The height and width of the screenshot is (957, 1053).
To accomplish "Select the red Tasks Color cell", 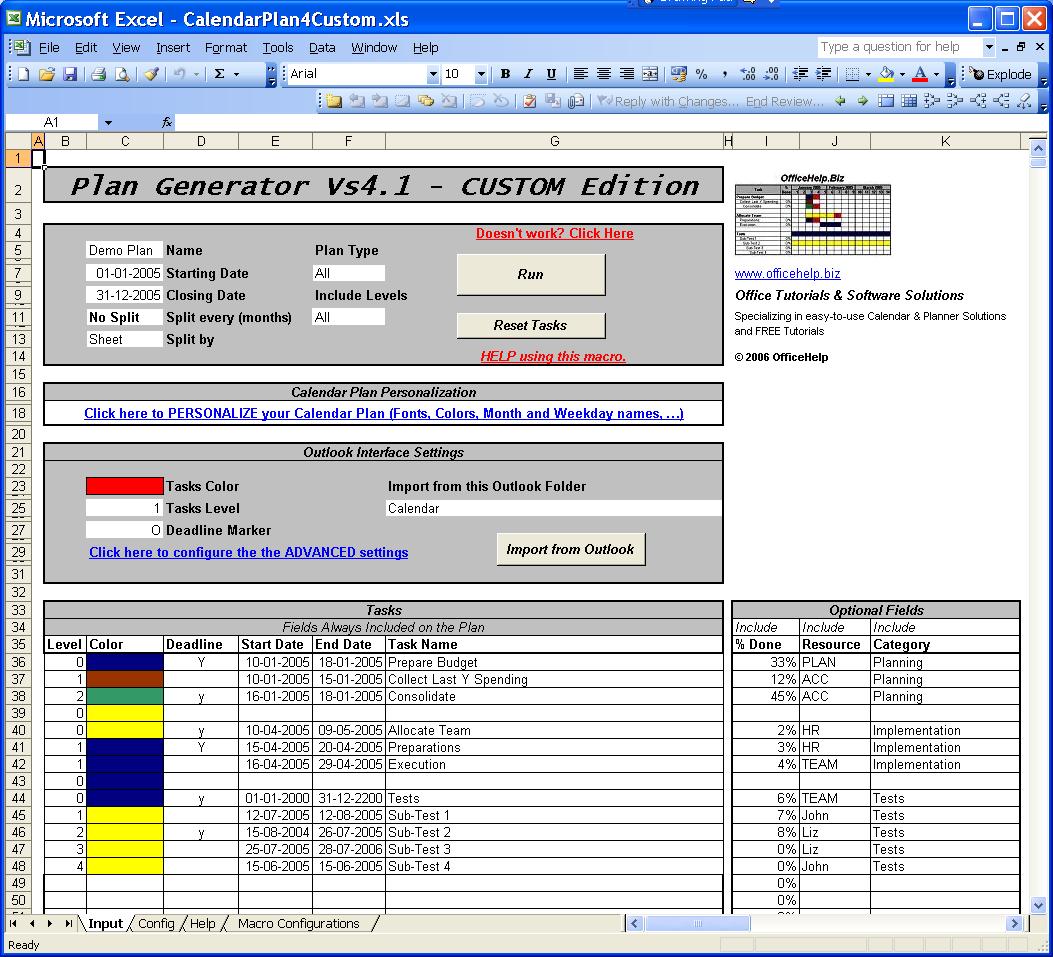I will pyautogui.click(x=124, y=486).
